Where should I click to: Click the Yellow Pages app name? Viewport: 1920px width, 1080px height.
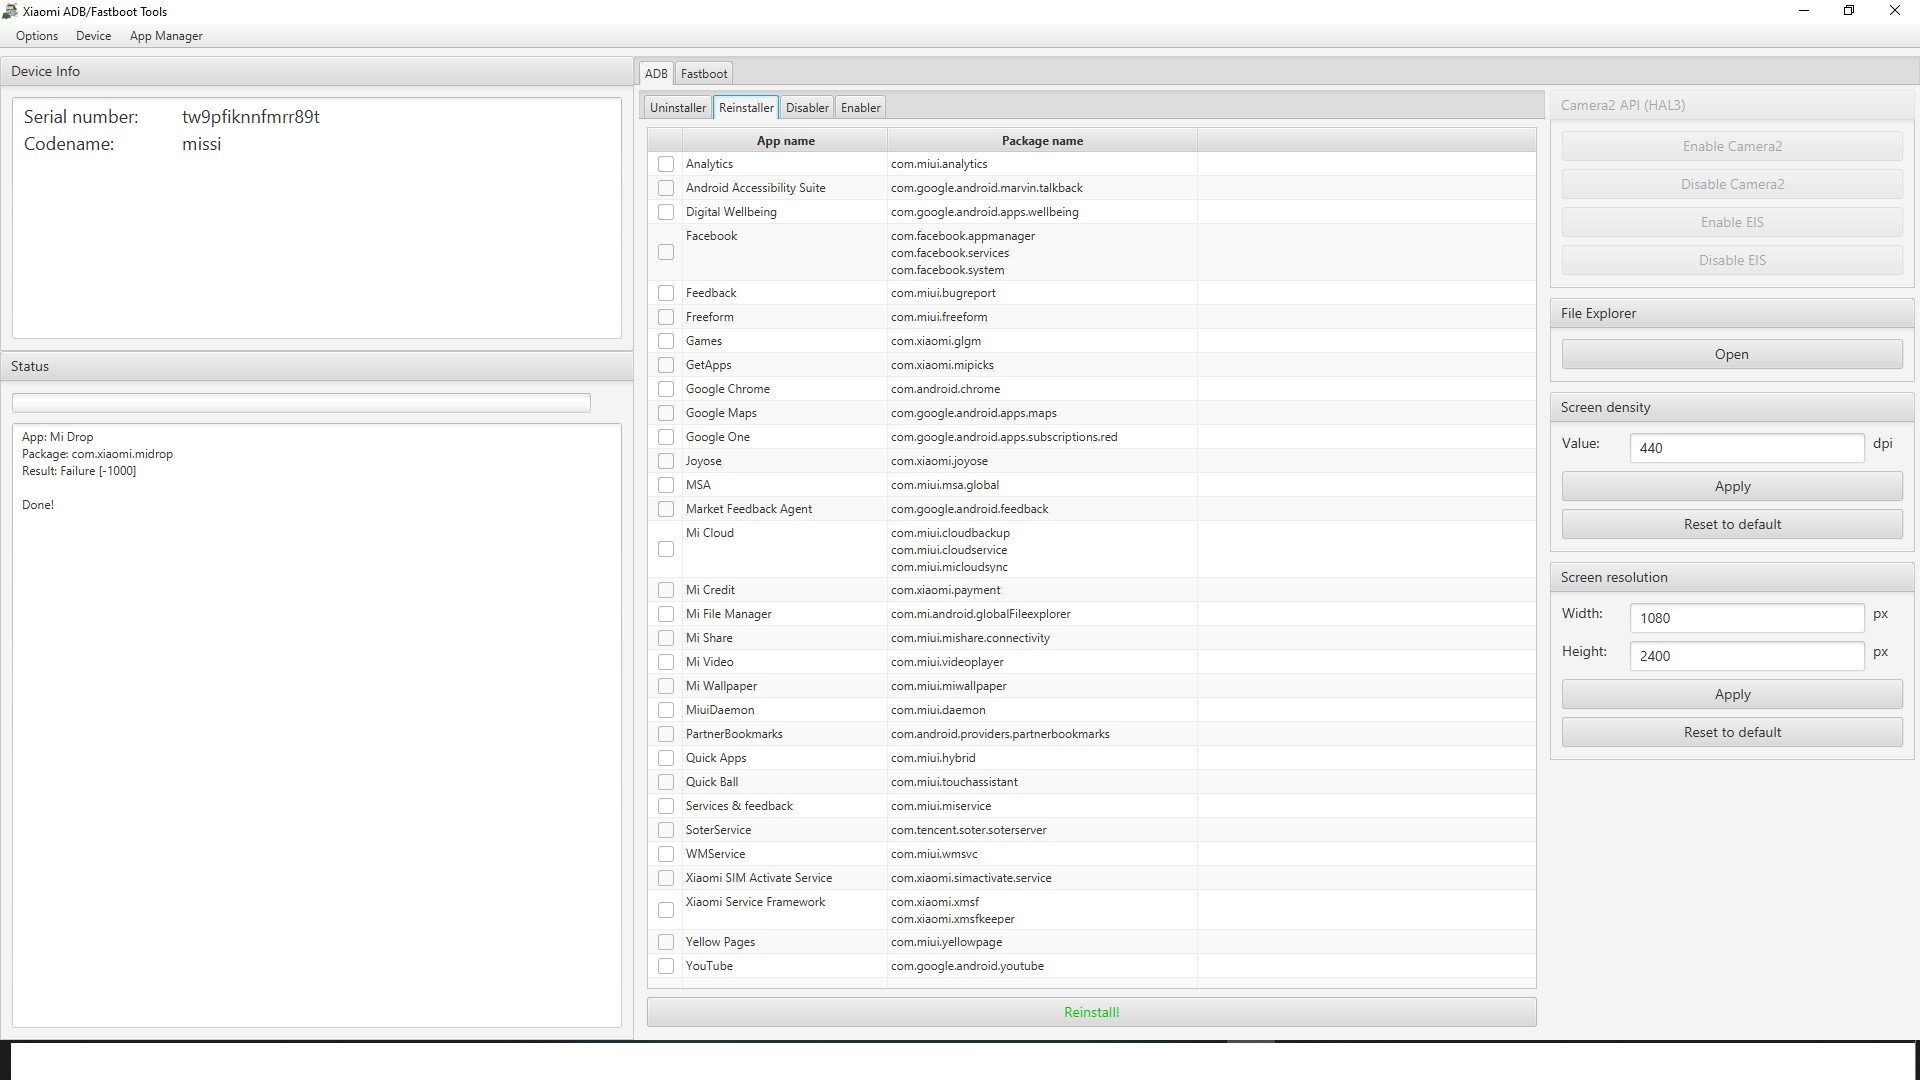click(720, 942)
